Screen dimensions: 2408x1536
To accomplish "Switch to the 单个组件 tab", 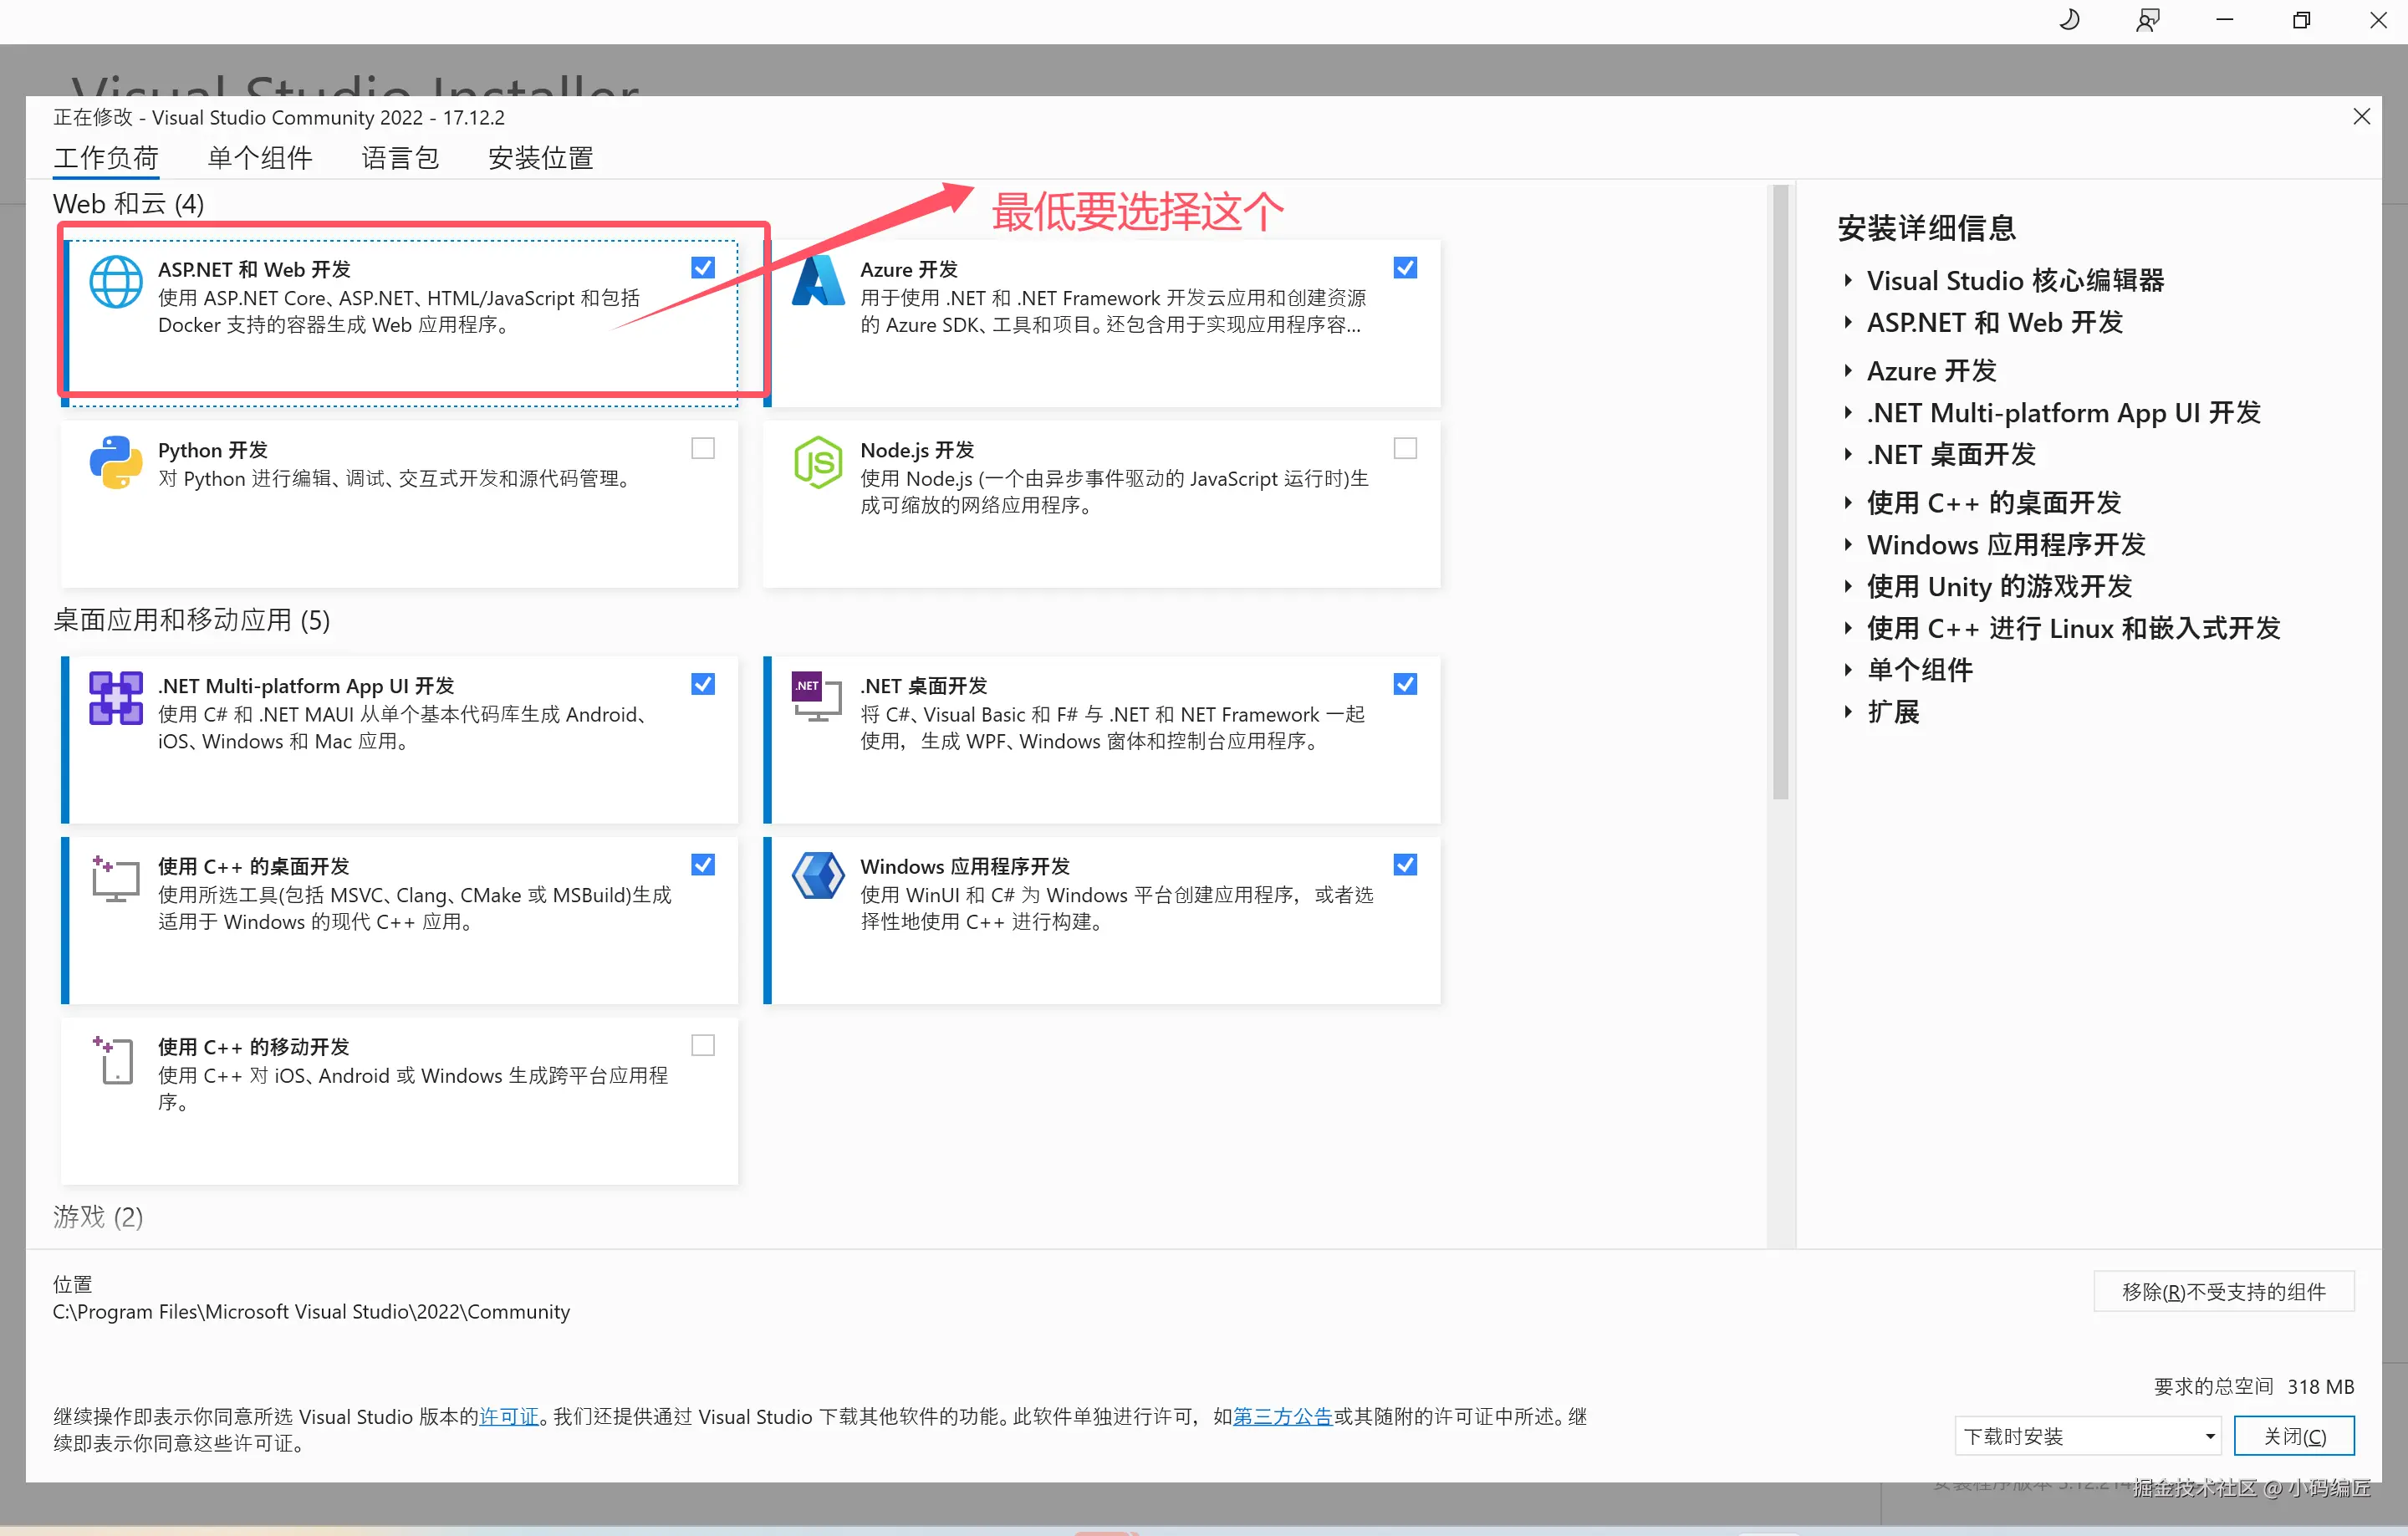I will (x=260, y=158).
